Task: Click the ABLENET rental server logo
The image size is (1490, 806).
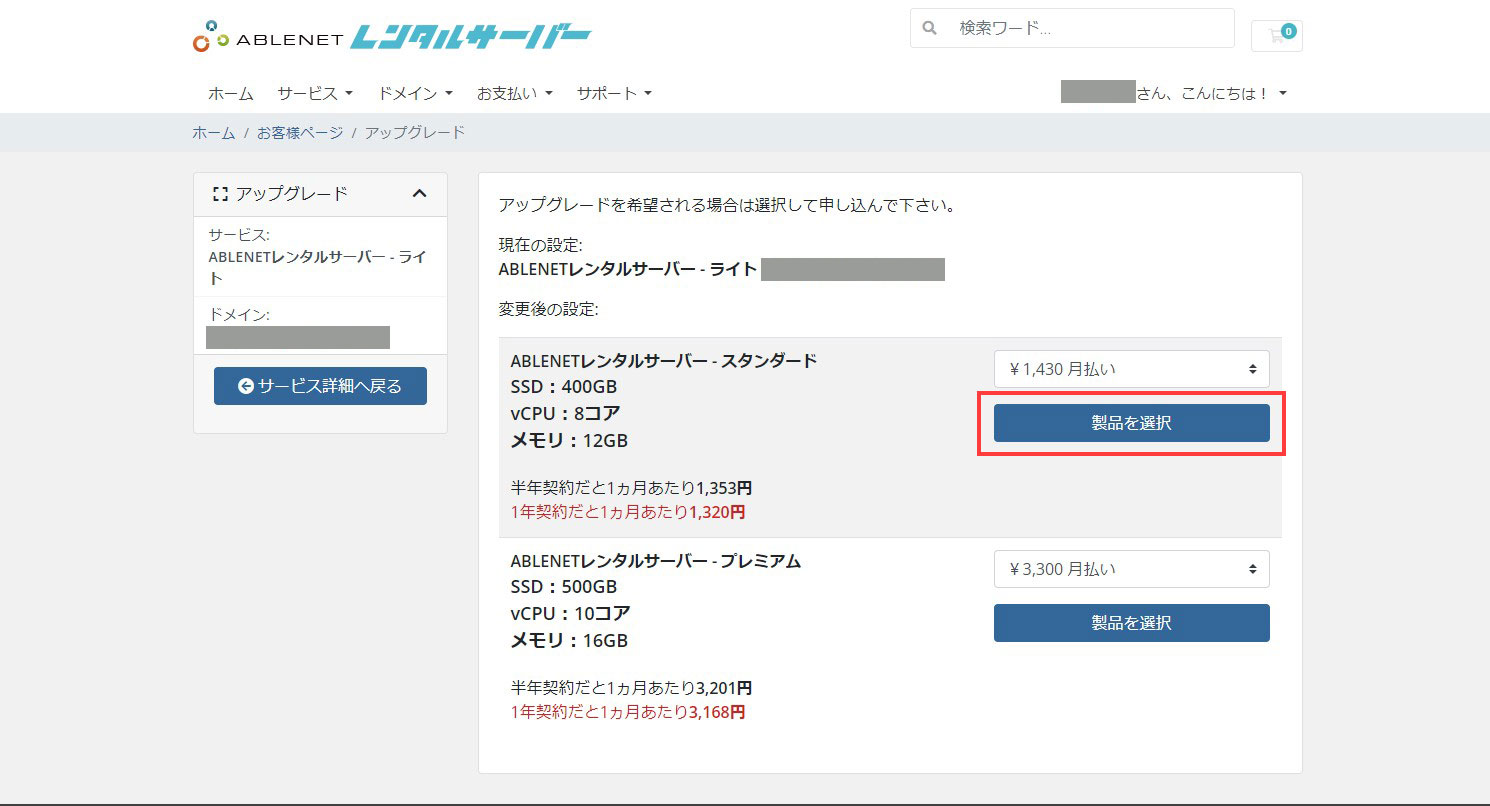Action: (x=391, y=37)
